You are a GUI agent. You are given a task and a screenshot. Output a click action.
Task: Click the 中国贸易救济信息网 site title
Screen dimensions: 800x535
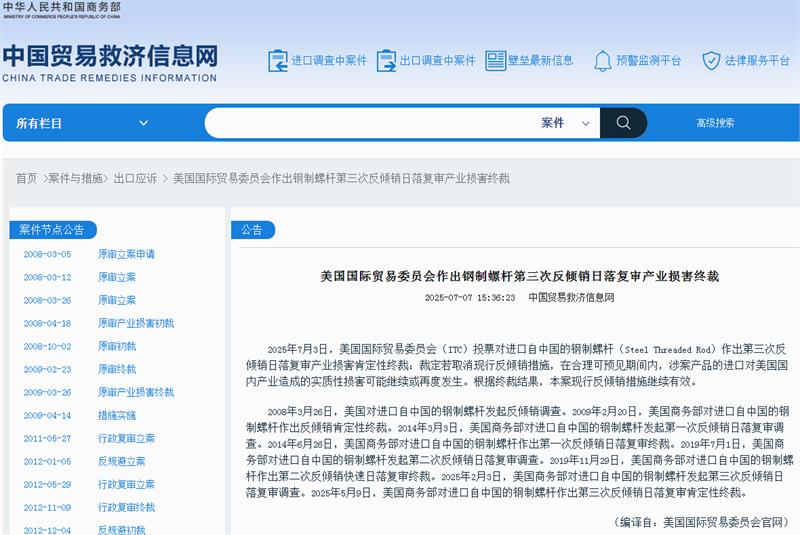[110, 56]
